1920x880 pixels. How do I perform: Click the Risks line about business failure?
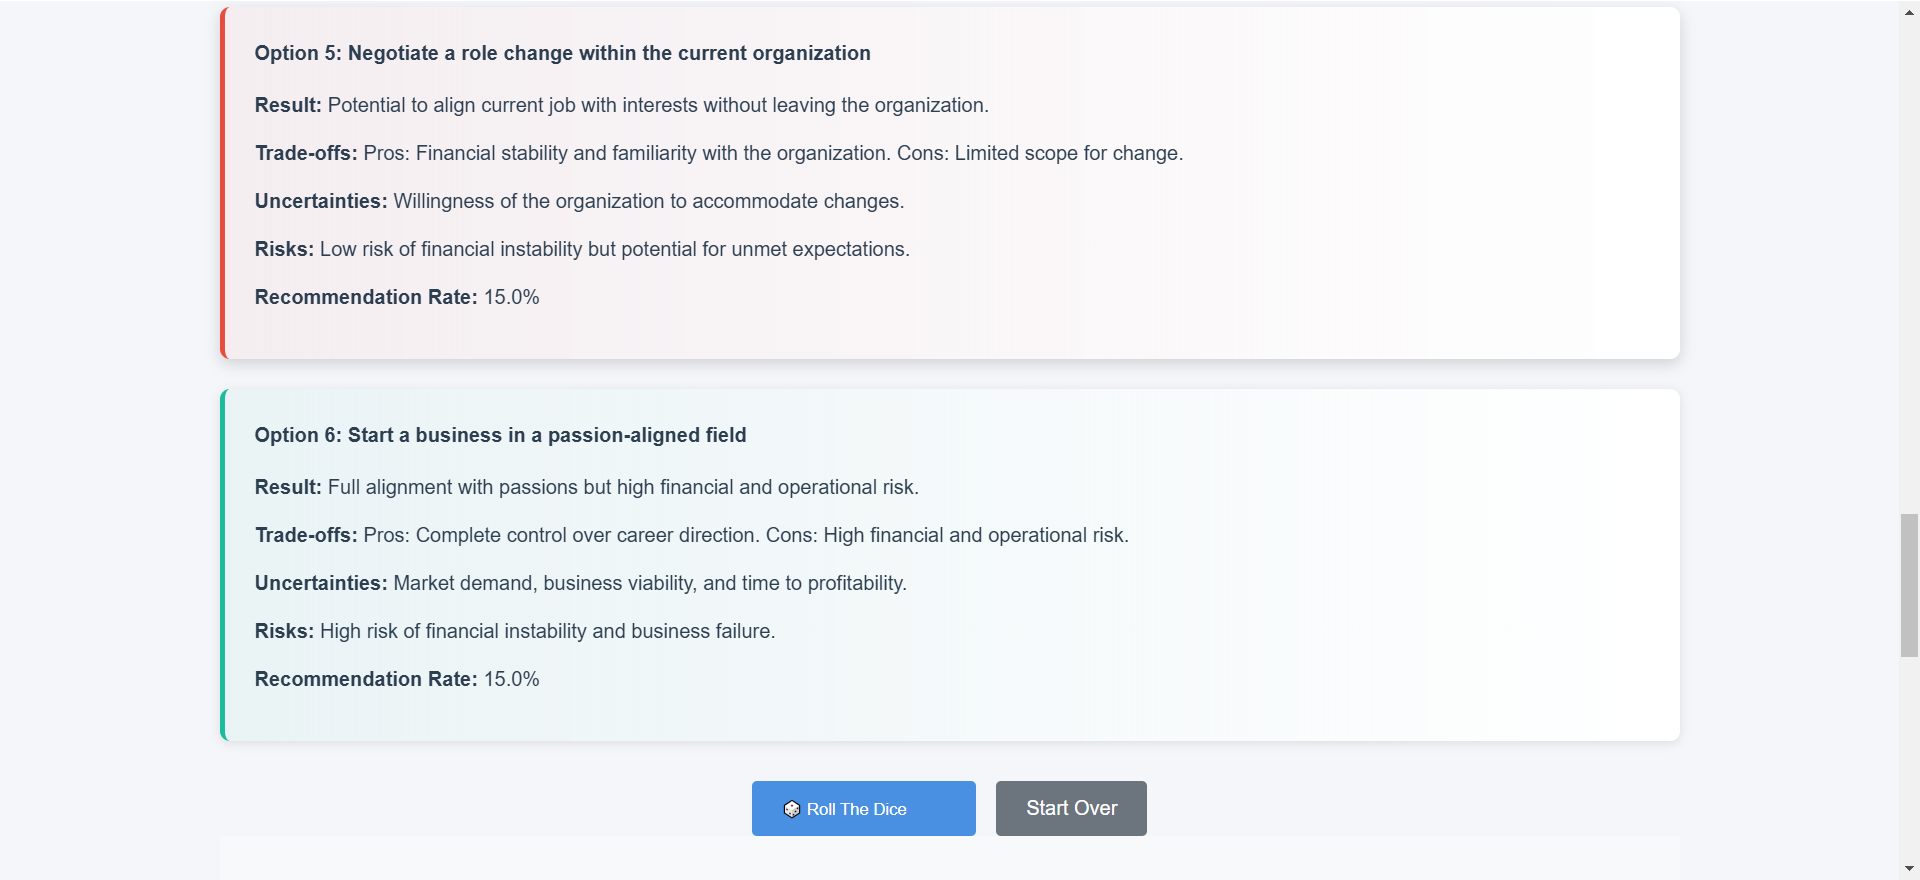[x=515, y=631]
